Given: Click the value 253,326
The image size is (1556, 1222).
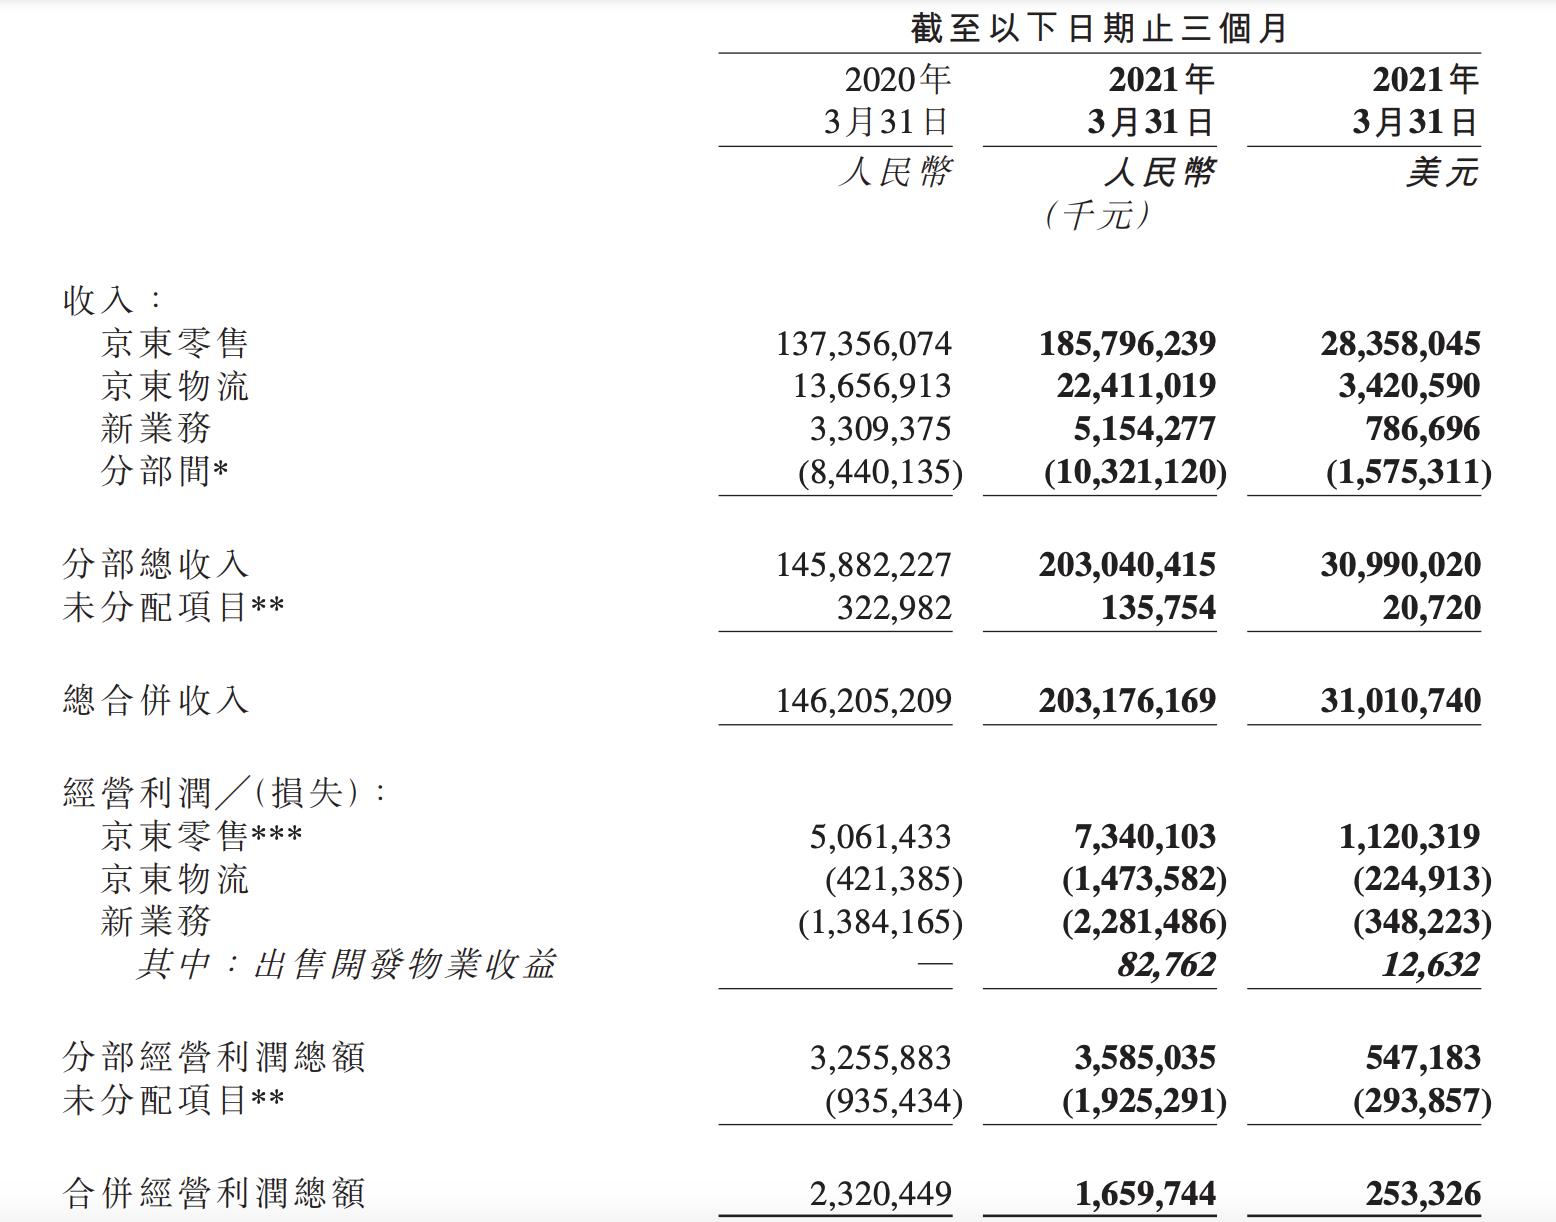Looking at the screenshot, I should (x=1423, y=1194).
